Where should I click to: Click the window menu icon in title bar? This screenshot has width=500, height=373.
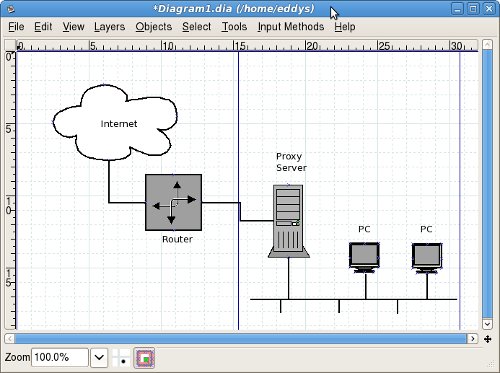point(11,9)
